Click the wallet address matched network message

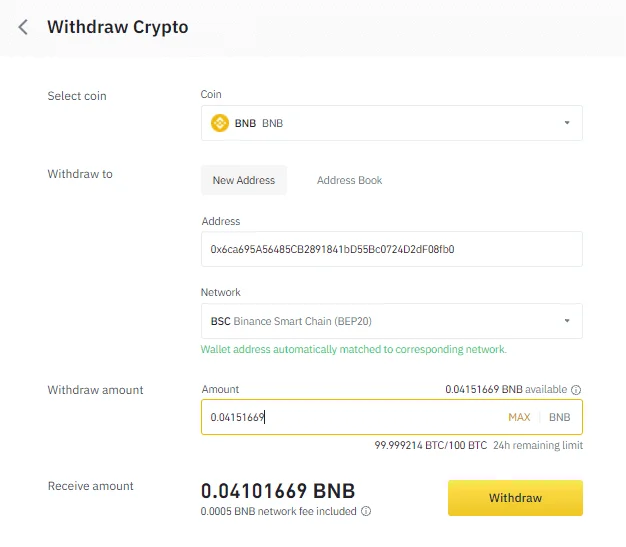coord(353,349)
